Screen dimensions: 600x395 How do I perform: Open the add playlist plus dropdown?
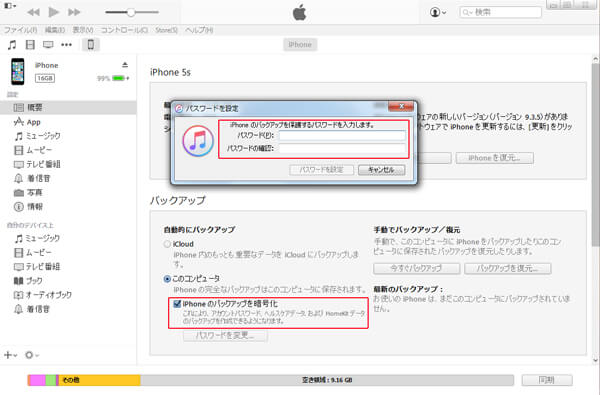coord(10,355)
